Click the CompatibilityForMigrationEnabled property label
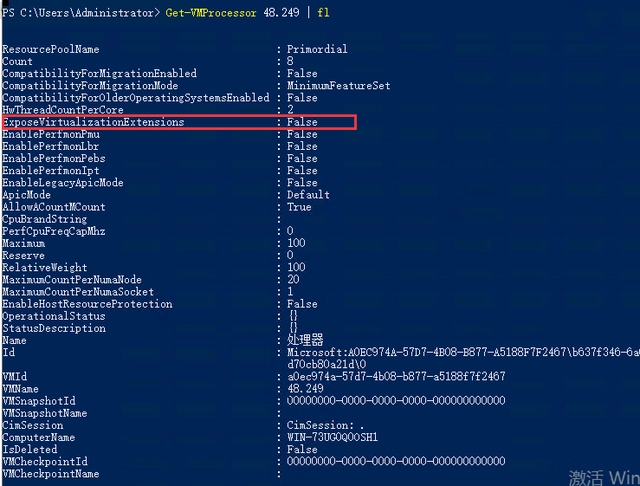 coord(99,74)
